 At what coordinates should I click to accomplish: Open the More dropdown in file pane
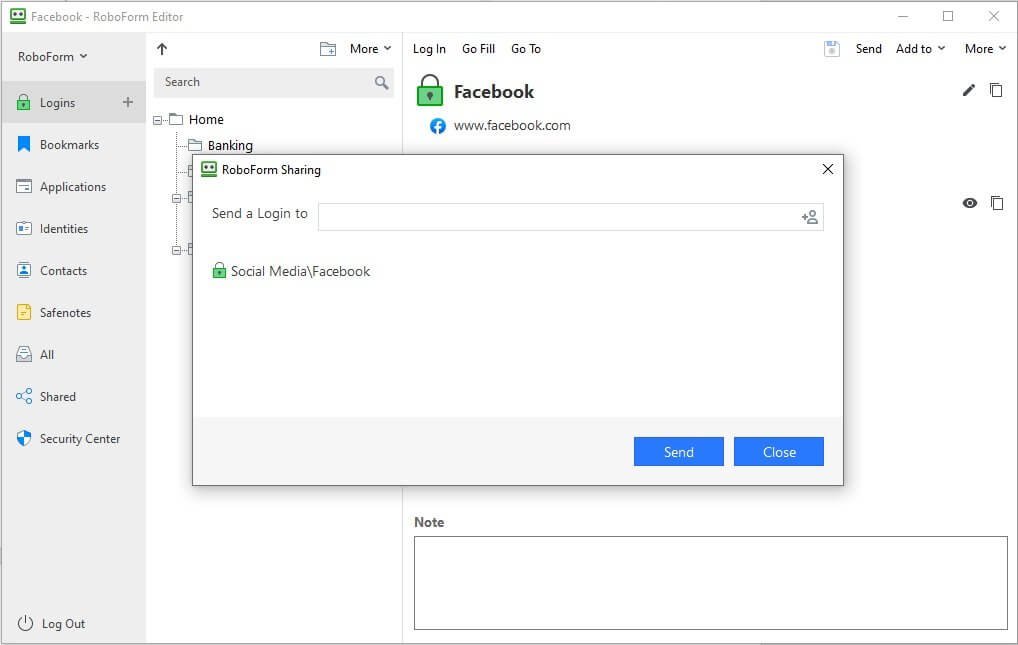370,49
